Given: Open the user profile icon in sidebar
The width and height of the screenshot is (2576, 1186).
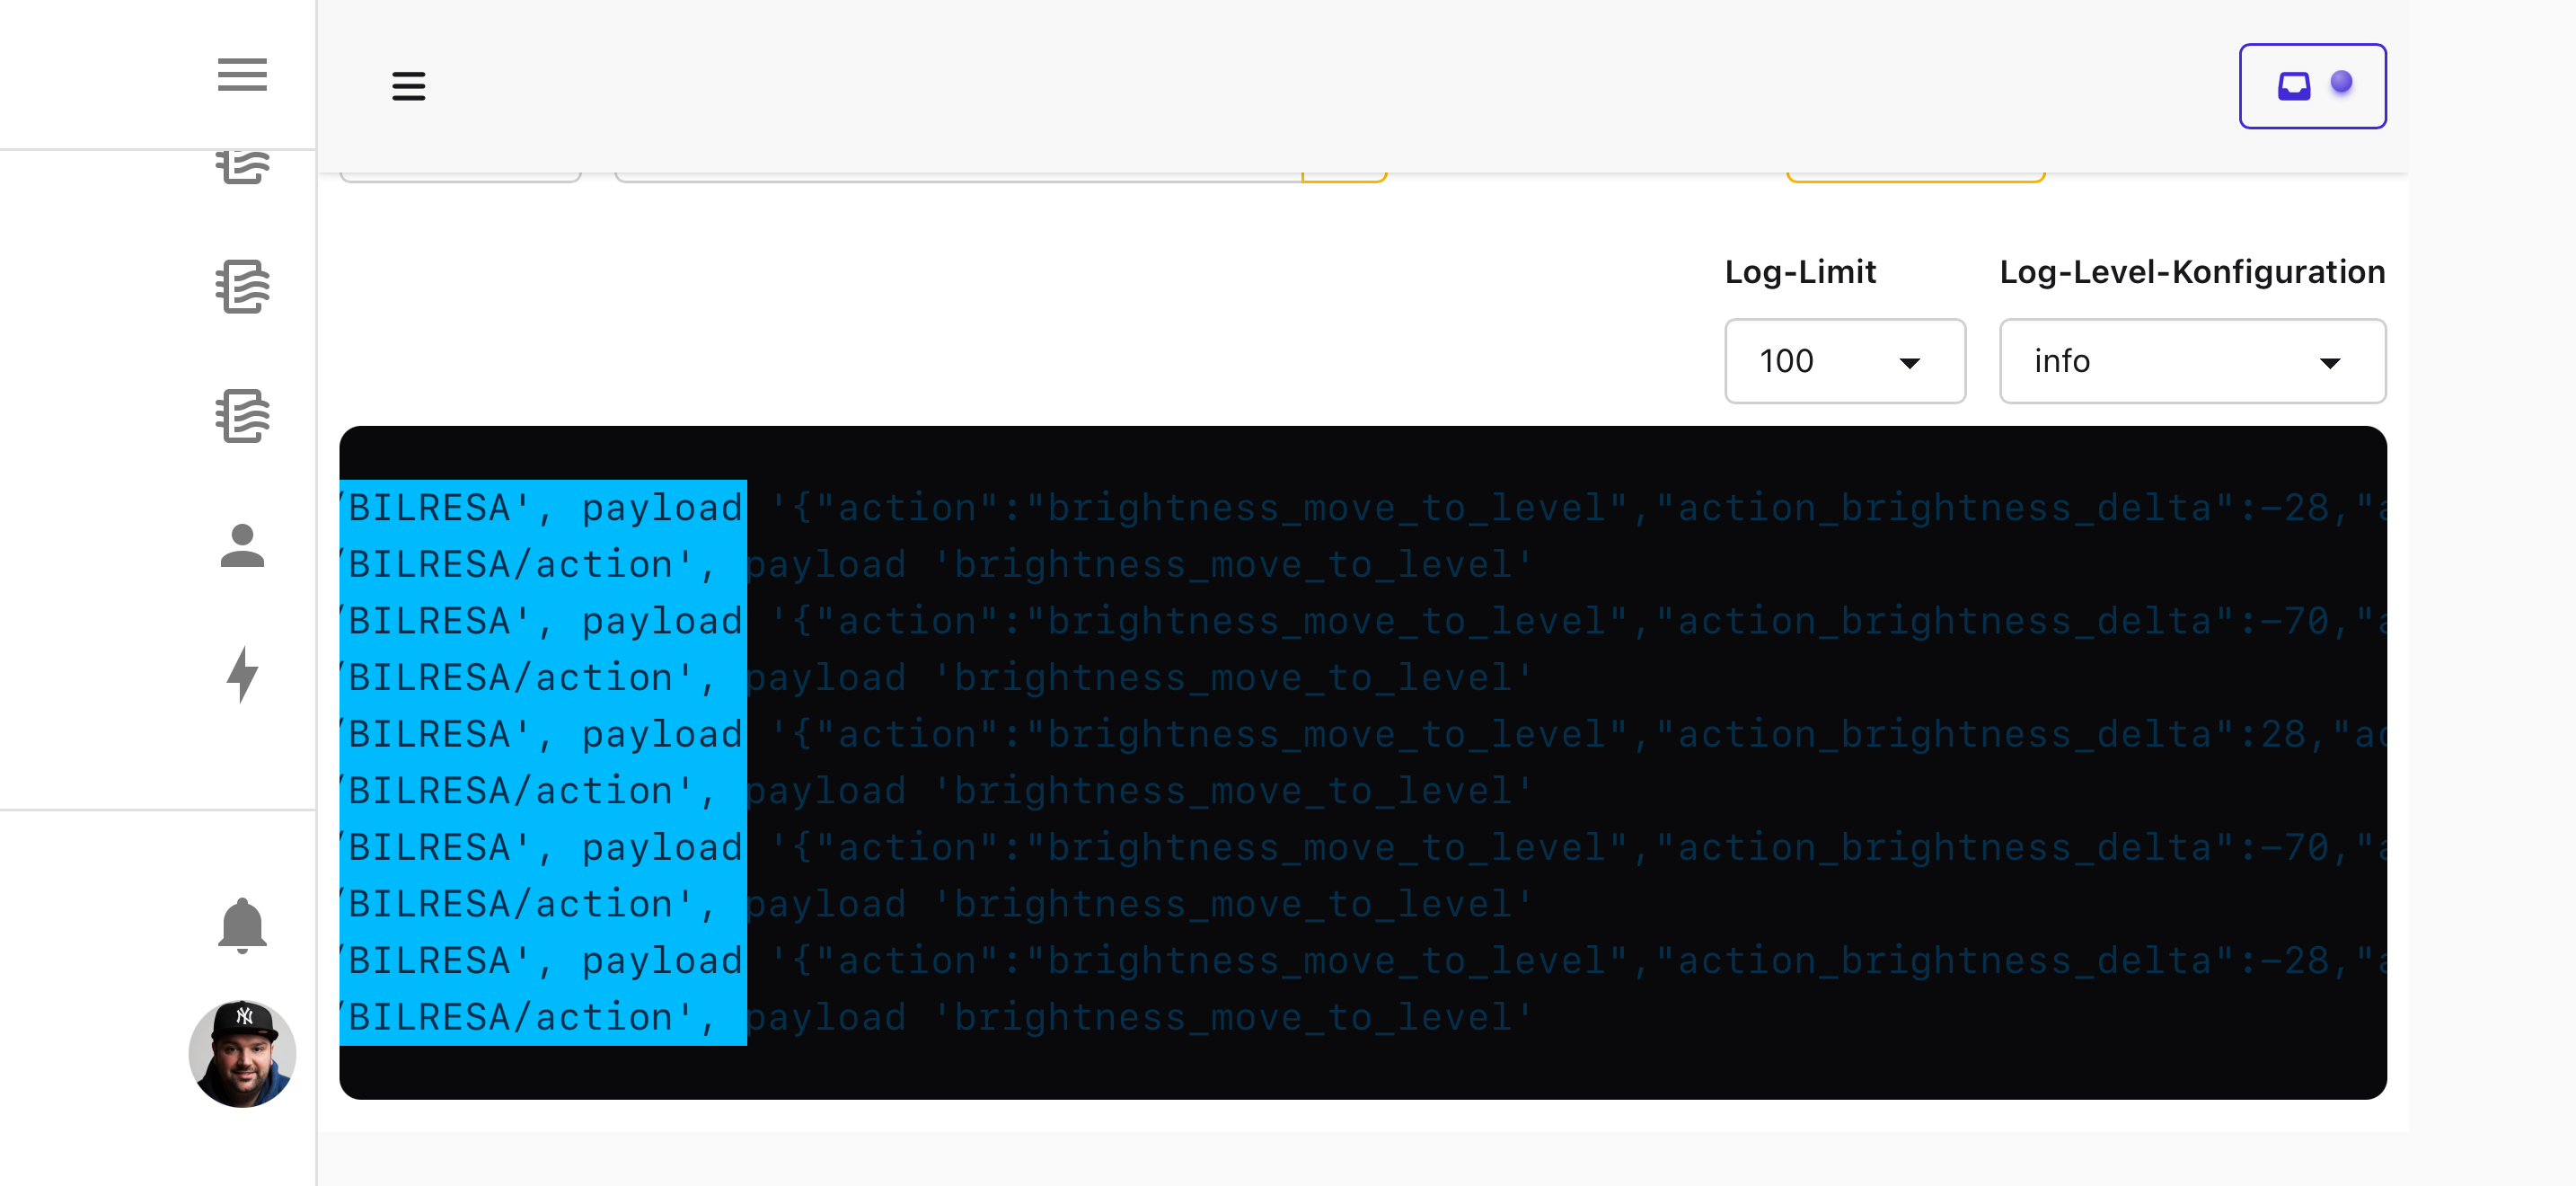Looking at the screenshot, I should [242, 546].
